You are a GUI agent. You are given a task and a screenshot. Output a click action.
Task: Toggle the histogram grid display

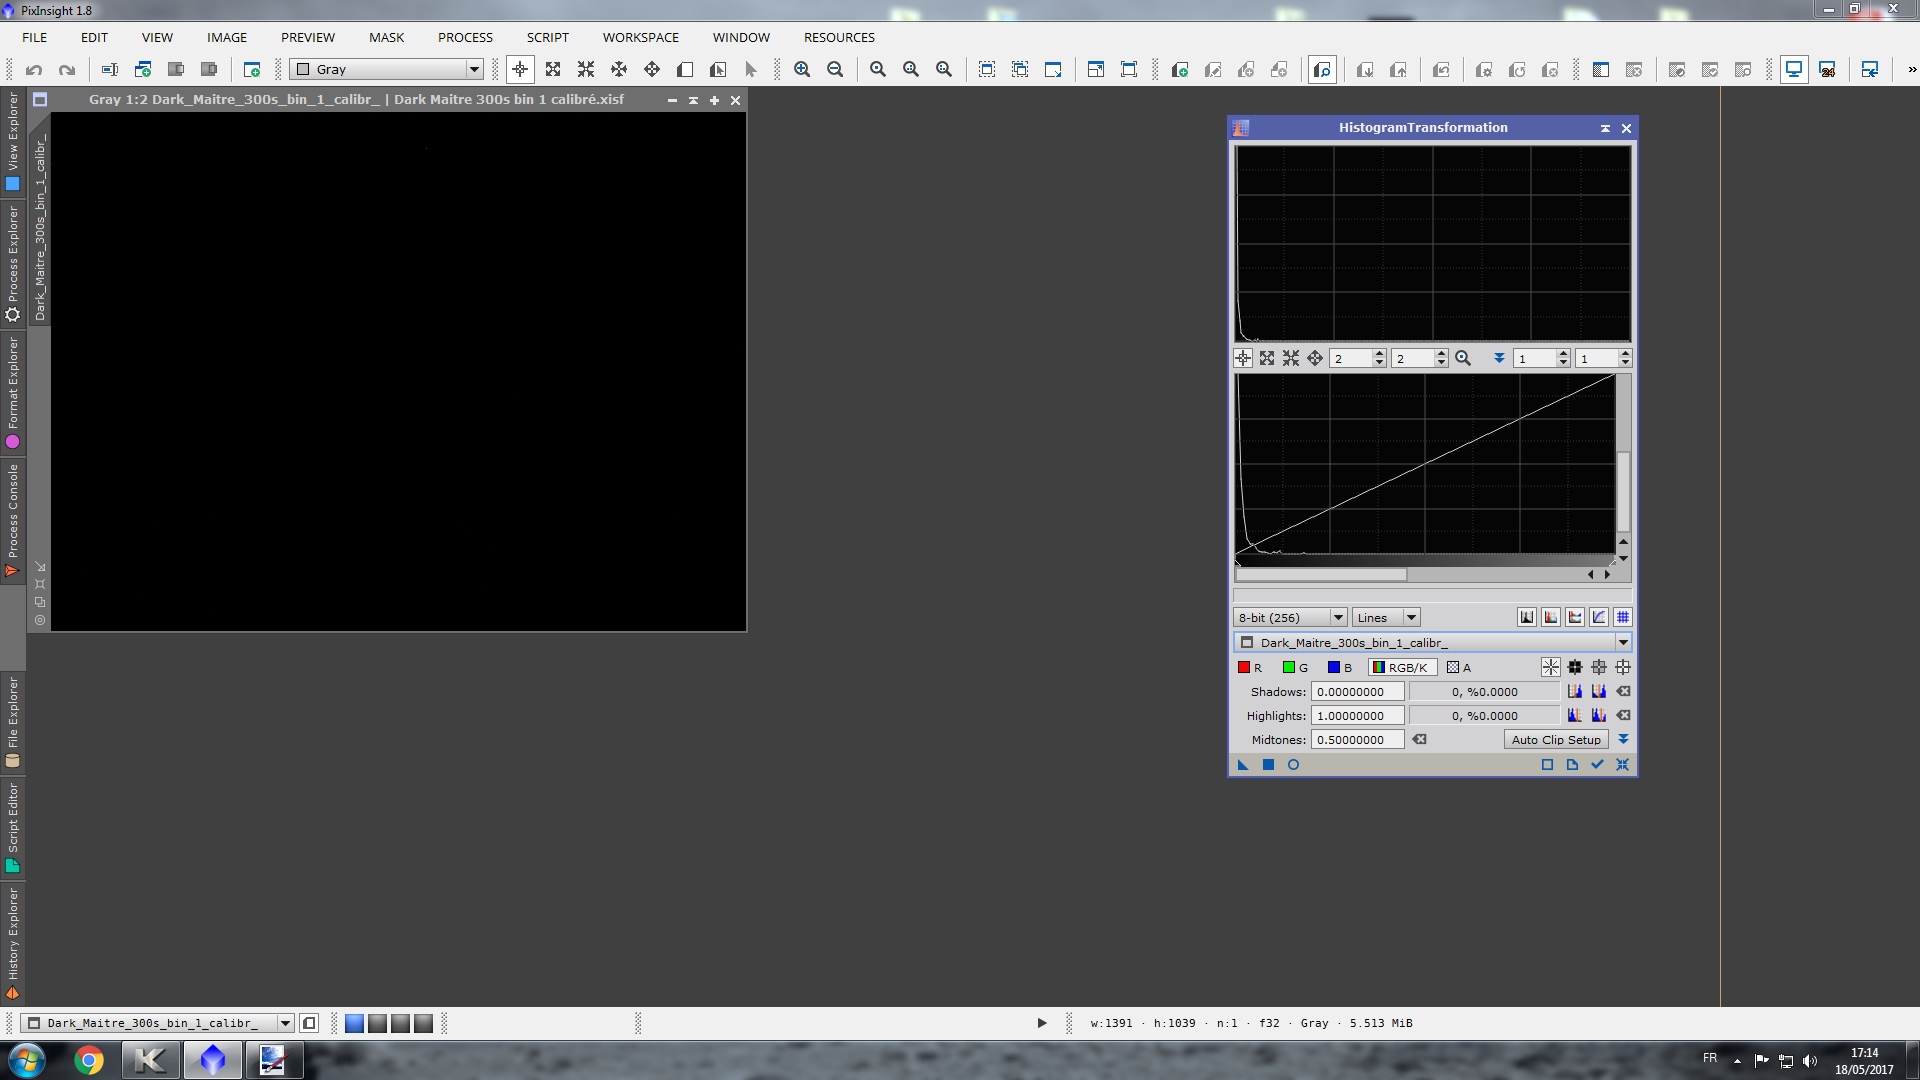coord(1622,617)
